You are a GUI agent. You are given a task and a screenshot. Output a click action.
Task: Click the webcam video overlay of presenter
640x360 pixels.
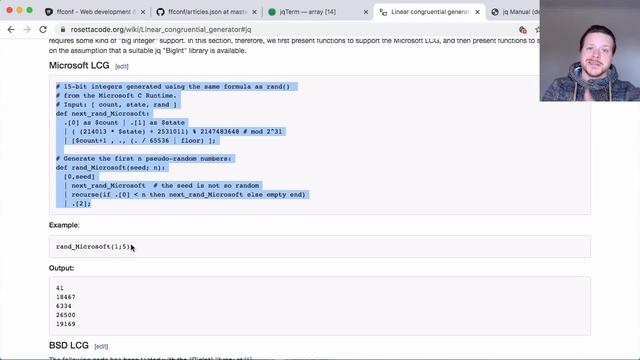click(x=590, y=51)
